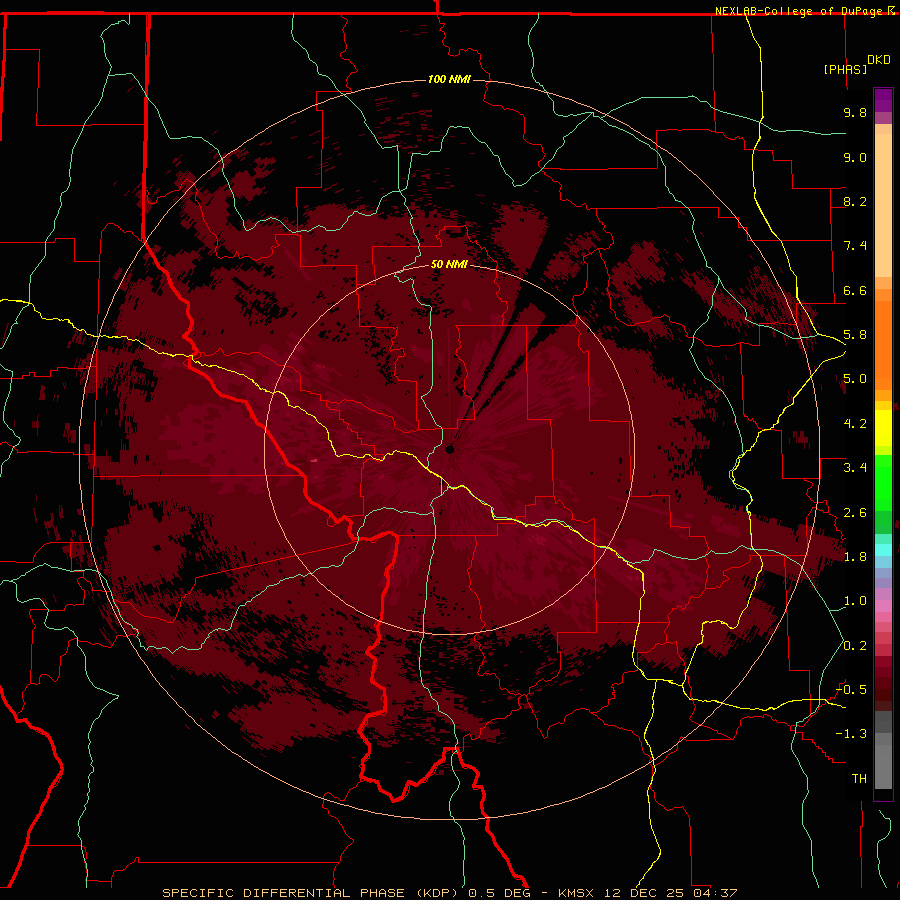Click the 8.2 legend value
This screenshot has width=900, height=900.
[x=855, y=201]
